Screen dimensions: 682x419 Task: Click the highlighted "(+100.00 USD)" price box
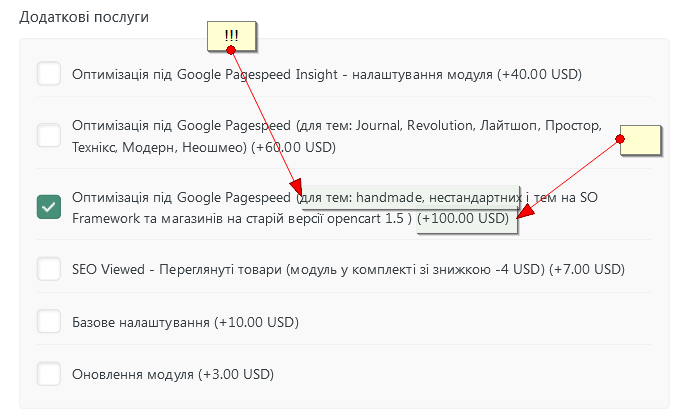(464, 219)
